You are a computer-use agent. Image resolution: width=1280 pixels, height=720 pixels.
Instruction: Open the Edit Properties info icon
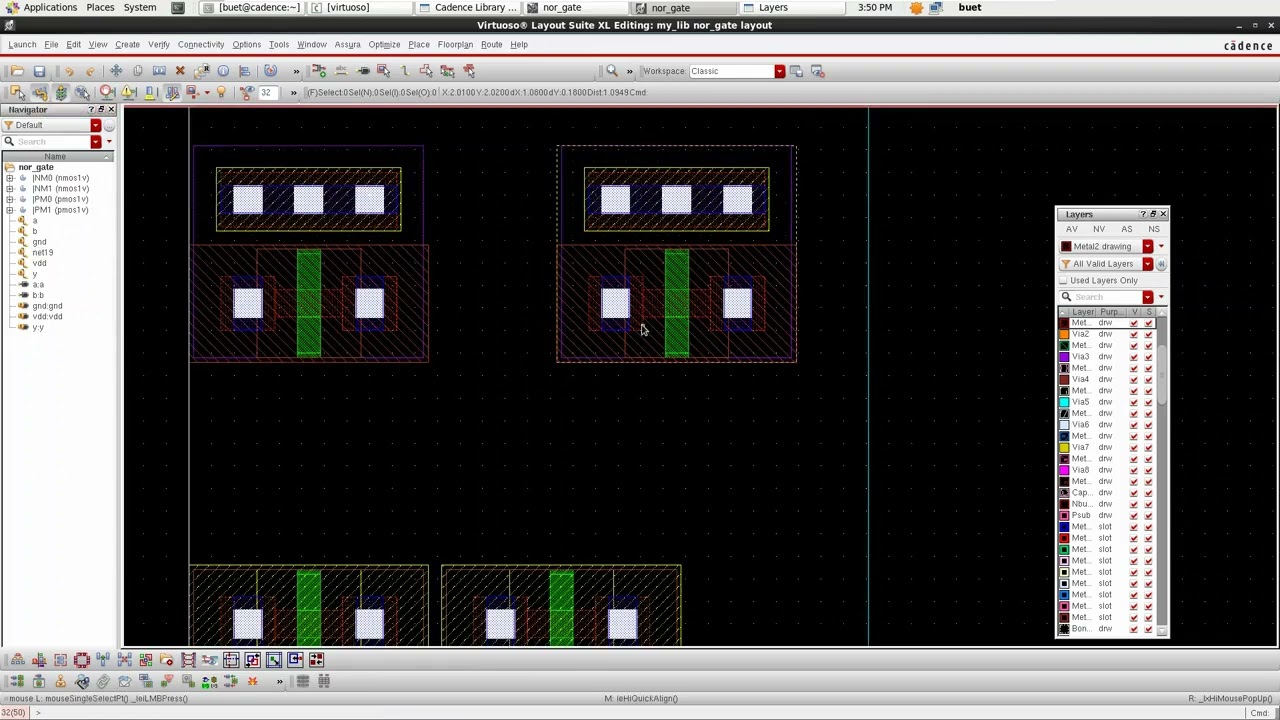point(223,71)
